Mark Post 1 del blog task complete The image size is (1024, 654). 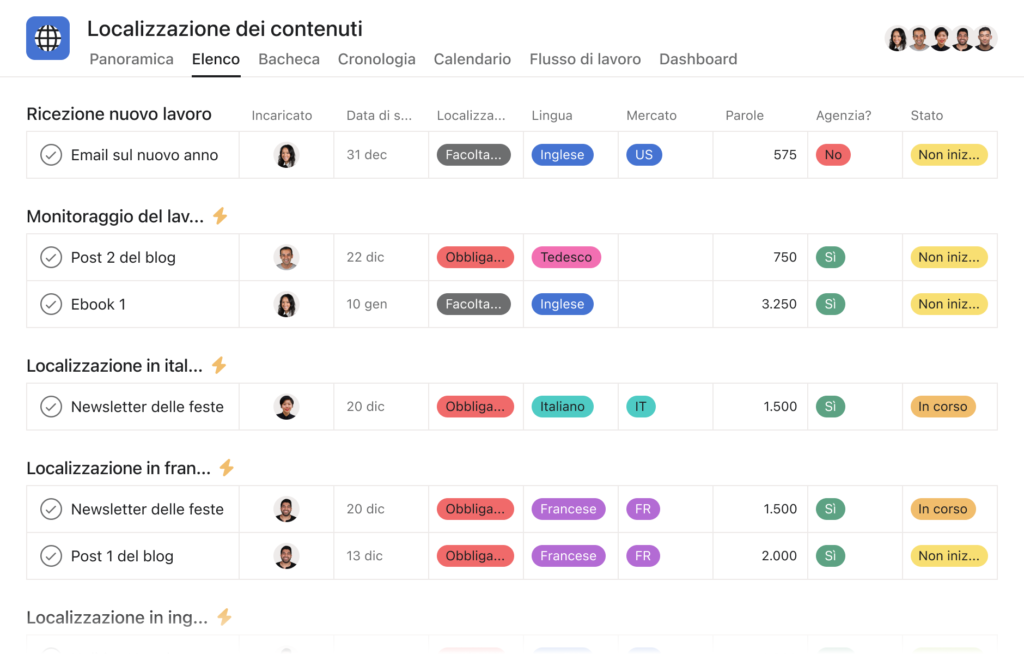coord(51,556)
